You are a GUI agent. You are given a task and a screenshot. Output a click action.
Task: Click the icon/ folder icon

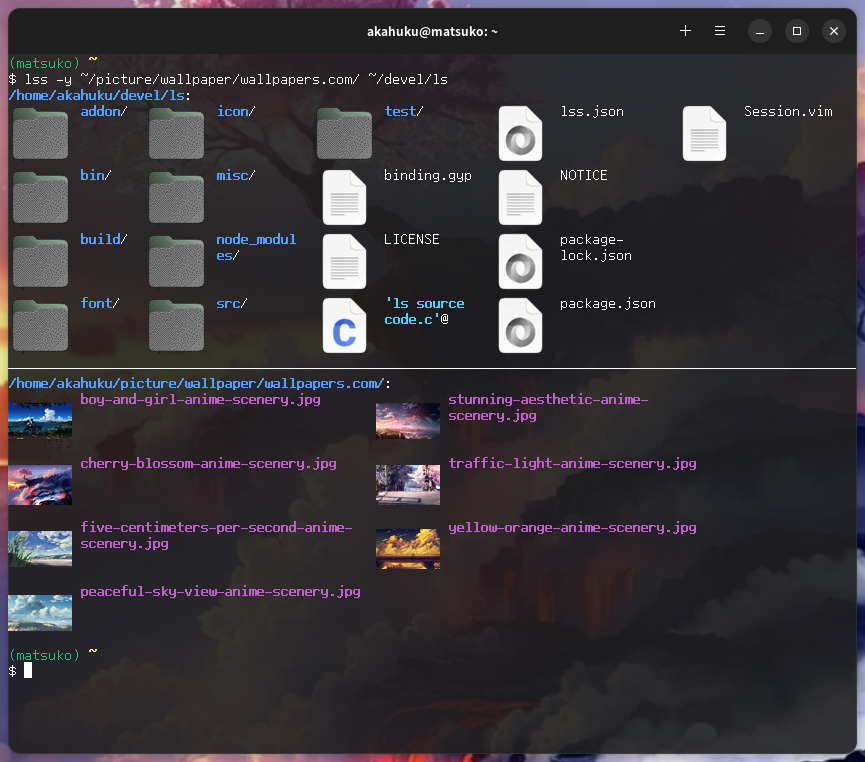[177, 134]
